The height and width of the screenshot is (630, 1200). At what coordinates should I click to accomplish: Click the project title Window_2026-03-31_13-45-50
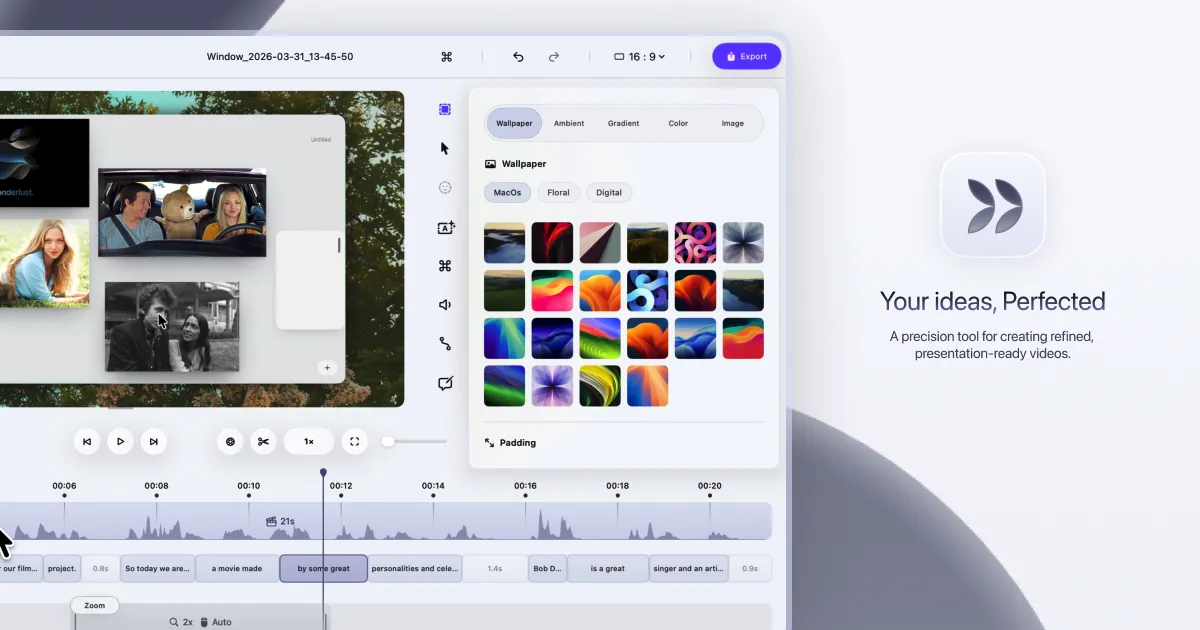[280, 57]
